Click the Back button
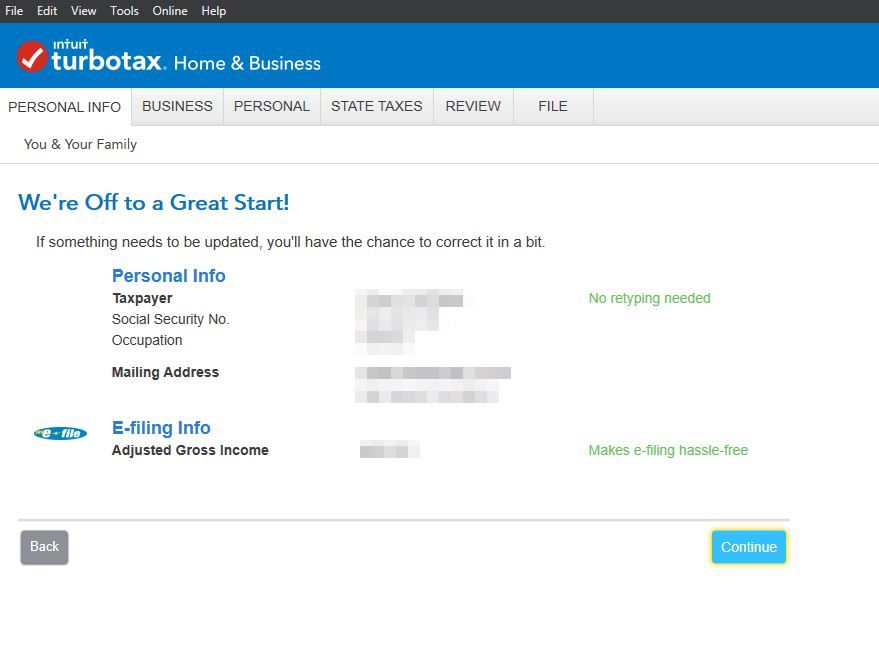The width and height of the screenshot is (879, 662). click(x=44, y=547)
